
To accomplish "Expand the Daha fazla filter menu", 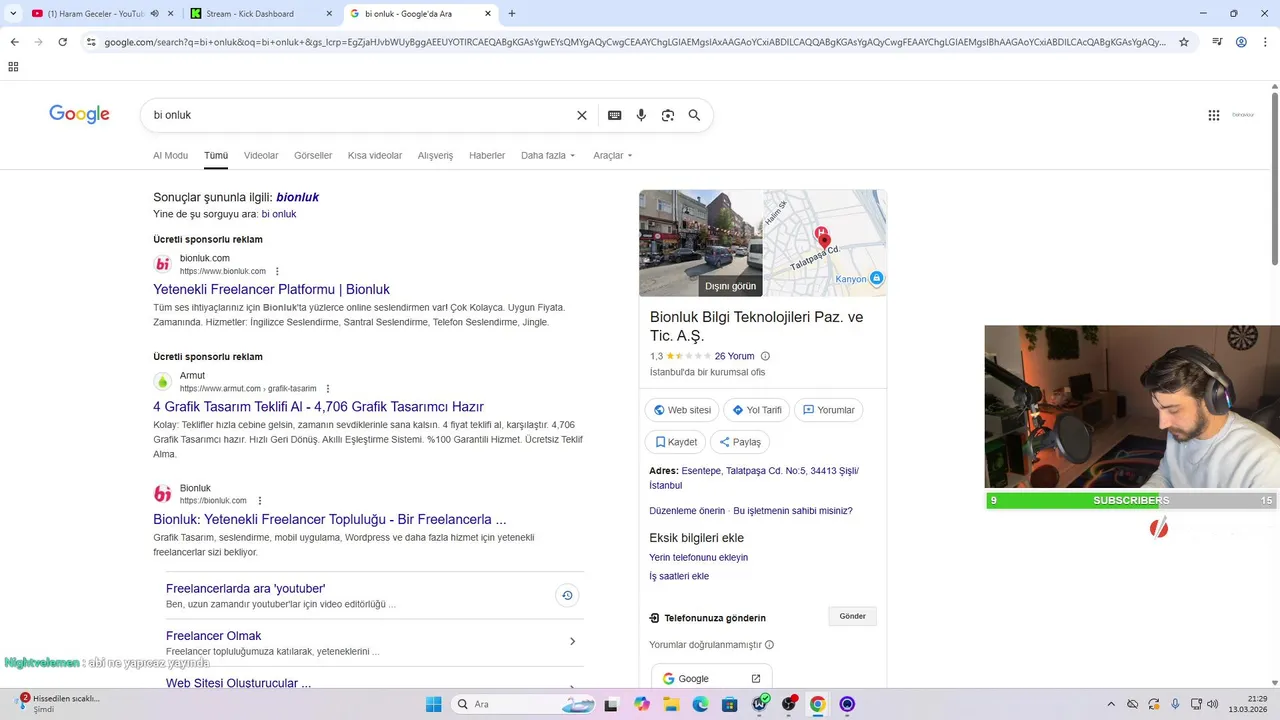I will (548, 155).
